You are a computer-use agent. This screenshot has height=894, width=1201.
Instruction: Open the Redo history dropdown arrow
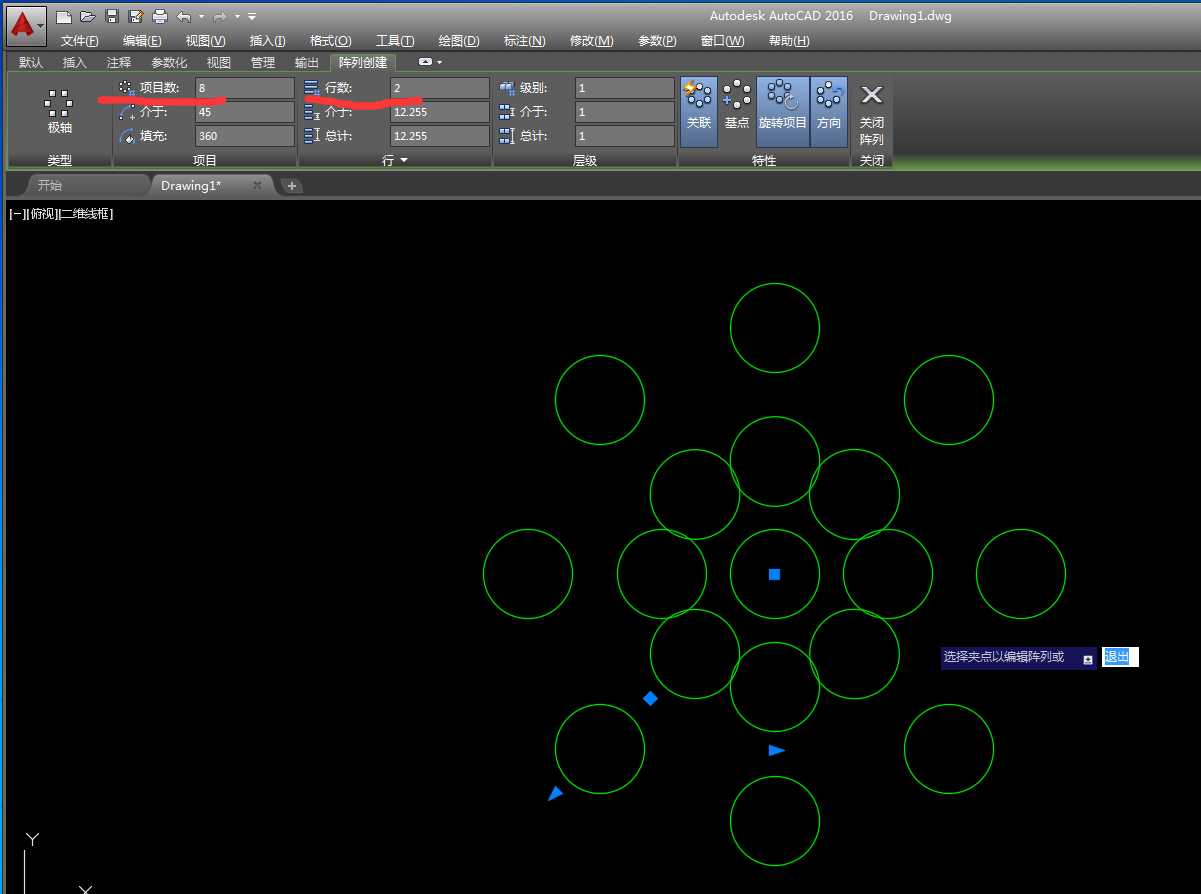237,17
